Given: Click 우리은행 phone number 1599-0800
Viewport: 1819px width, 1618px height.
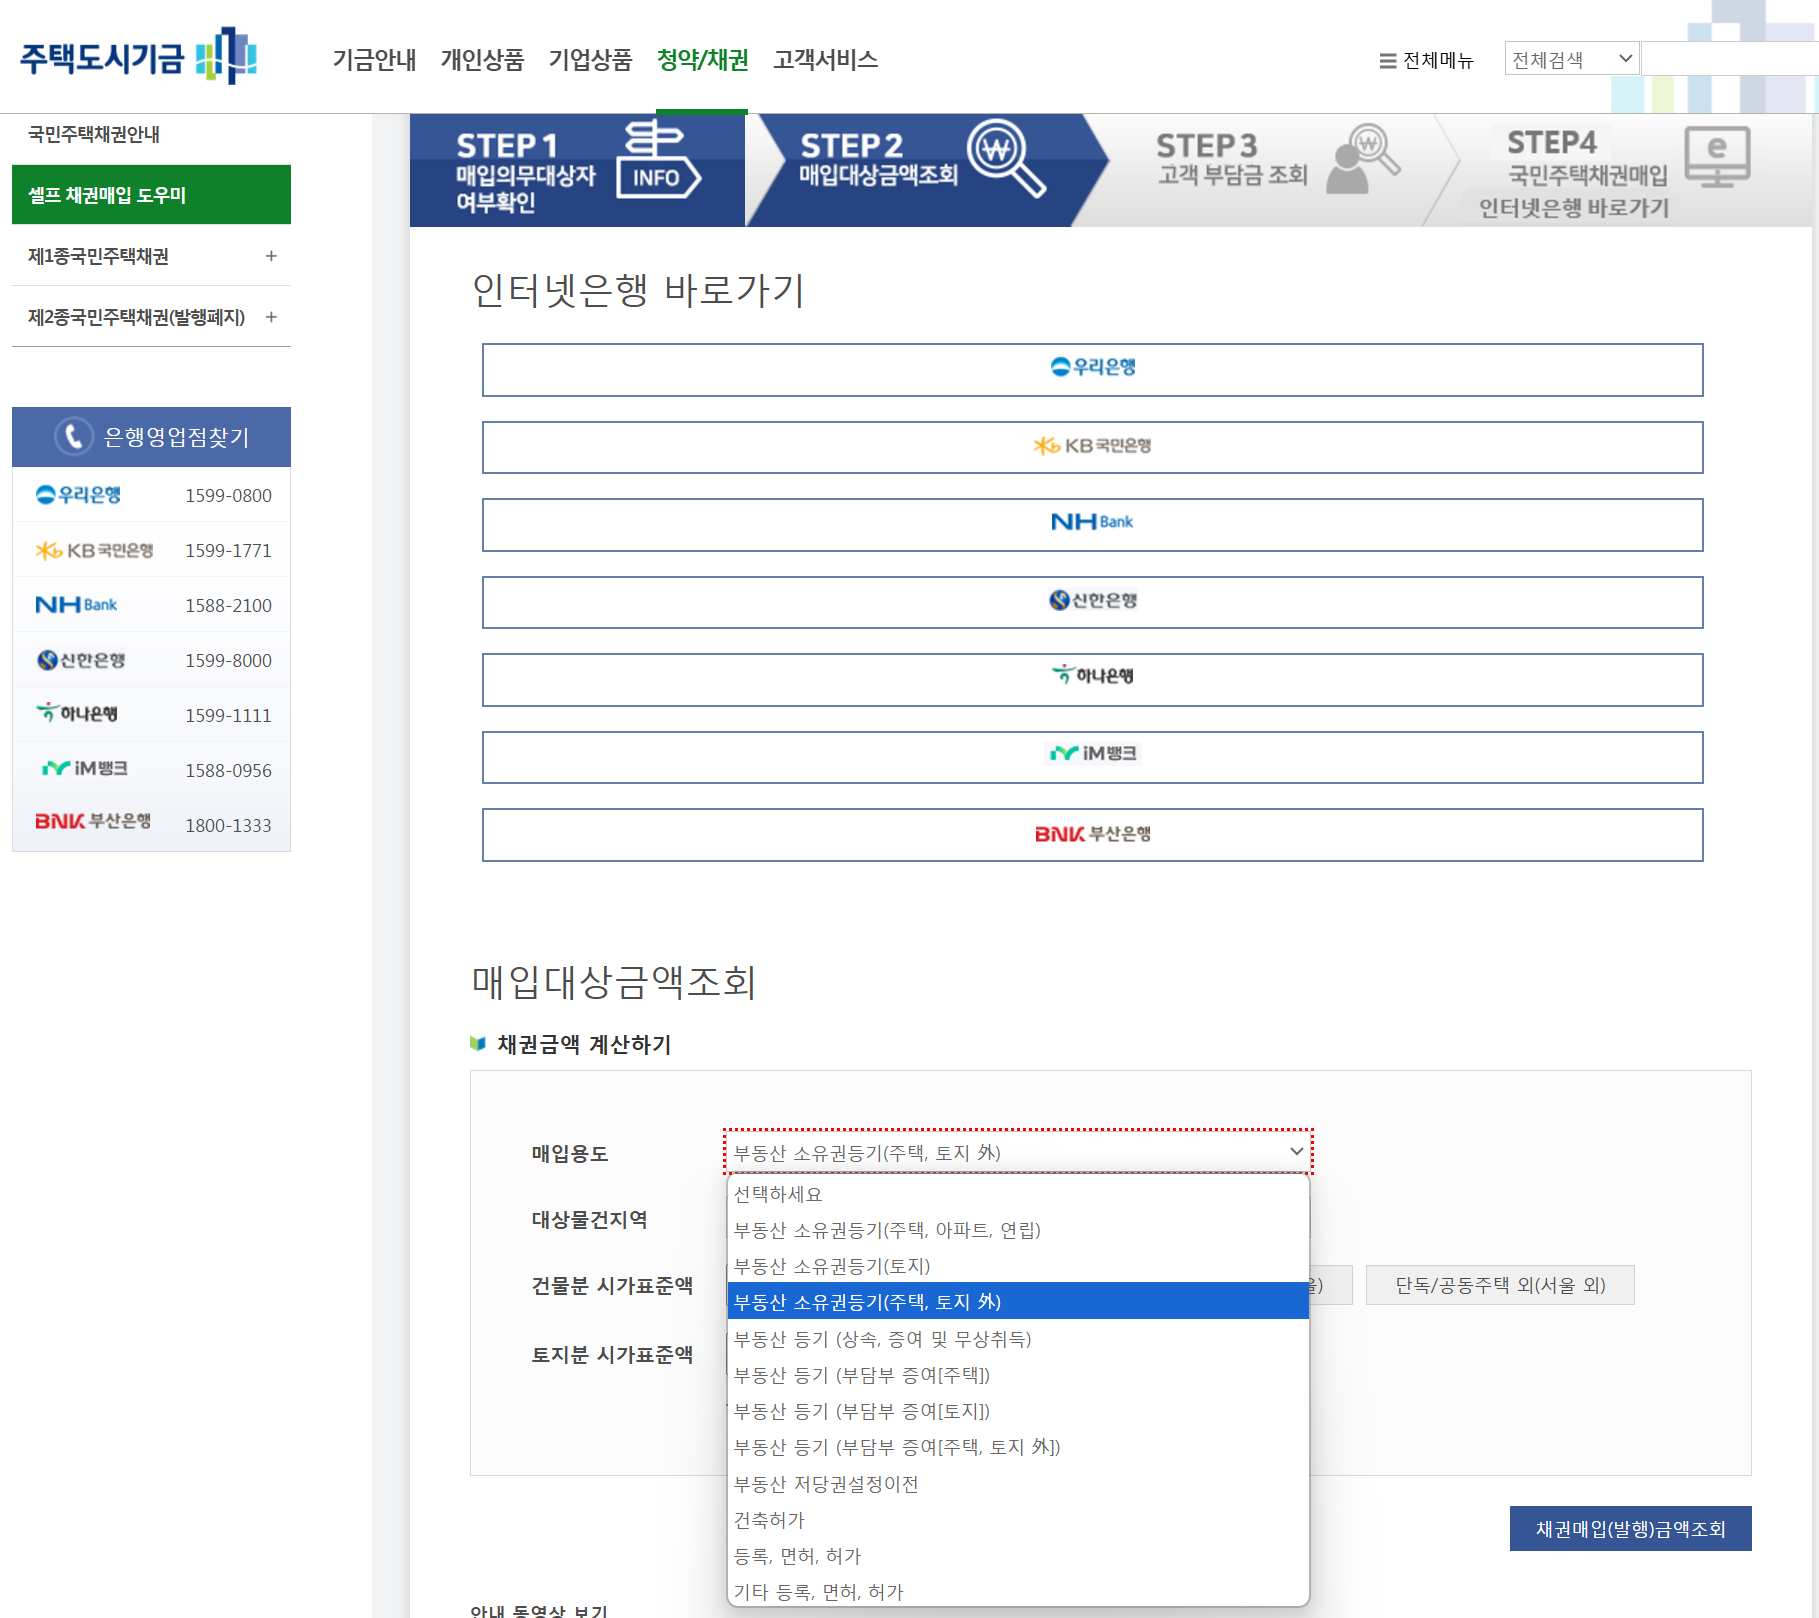Looking at the screenshot, I should pyautogui.click(x=228, y=496).
